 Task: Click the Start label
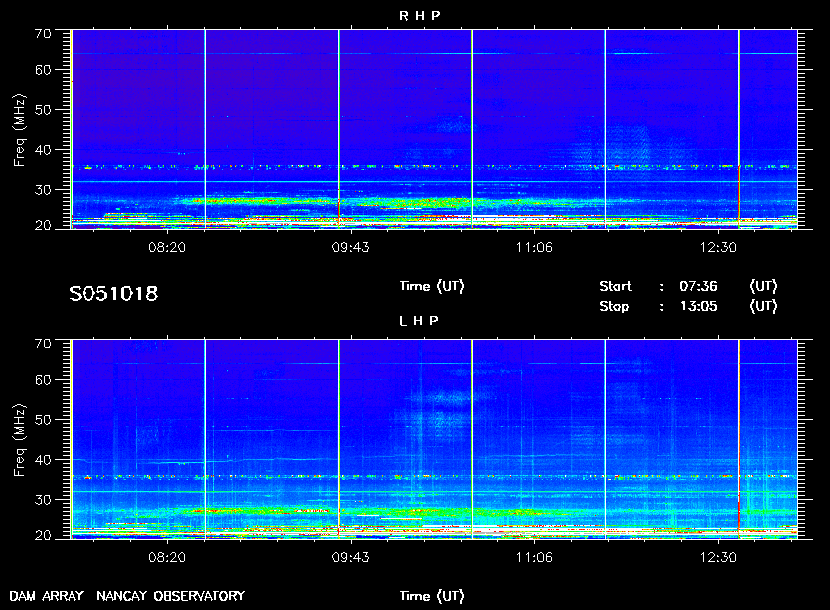[615, 286]
